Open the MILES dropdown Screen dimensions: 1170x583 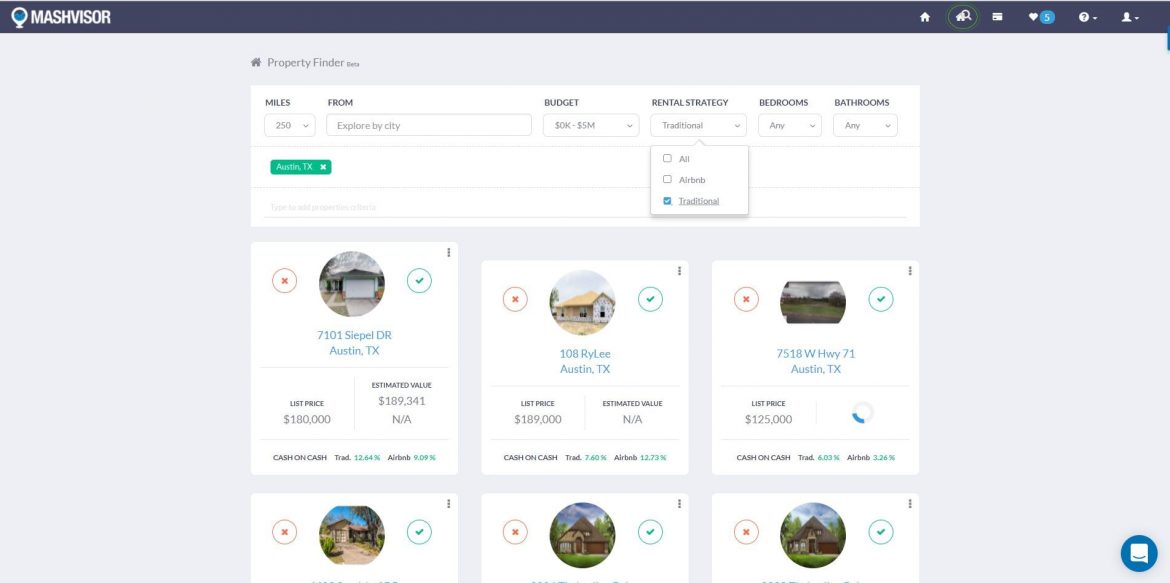coord(289,124)
